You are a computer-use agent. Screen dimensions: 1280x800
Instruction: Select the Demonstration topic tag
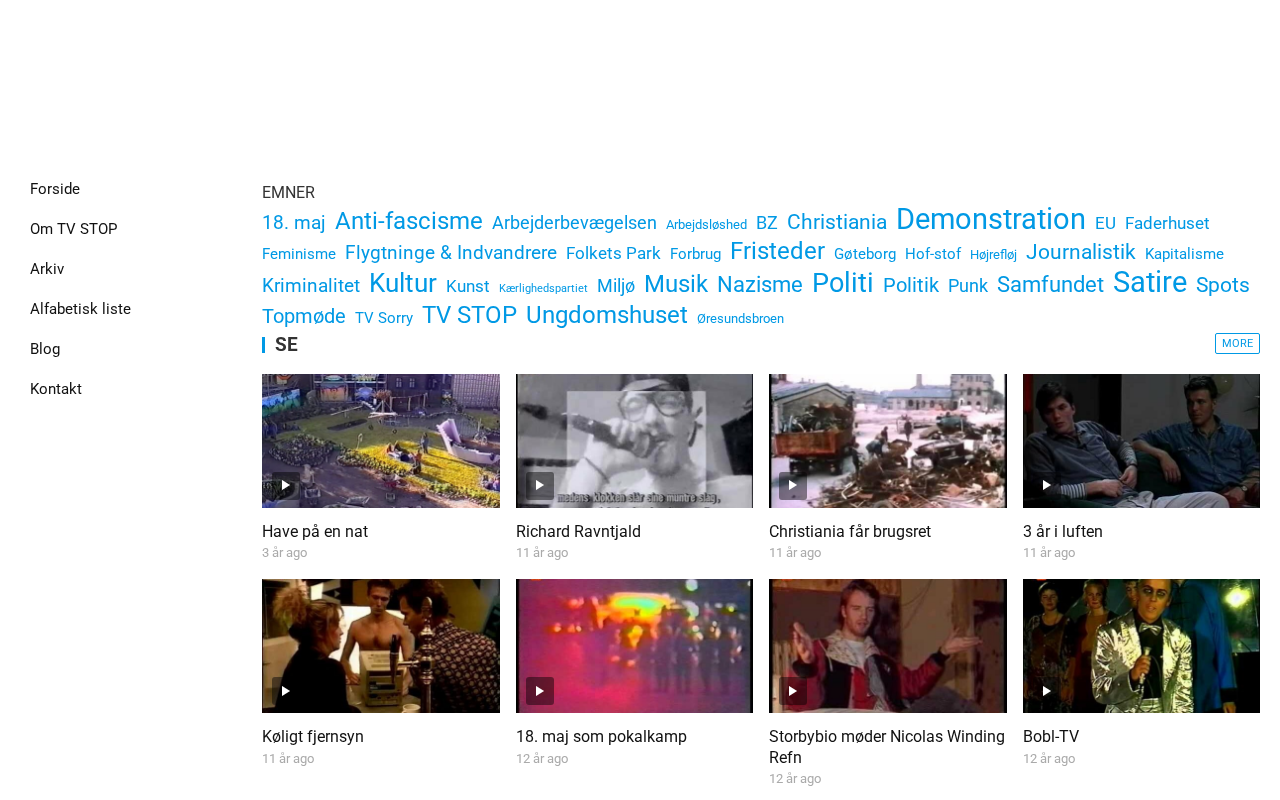coord(991,219)
